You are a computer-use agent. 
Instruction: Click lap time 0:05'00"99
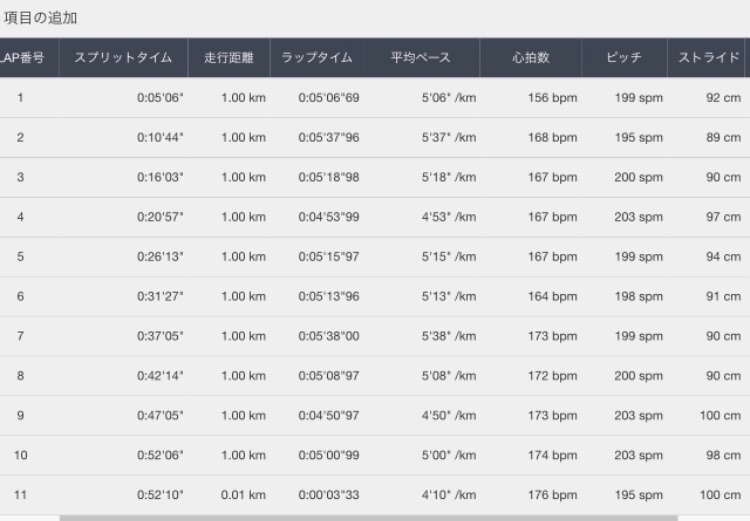pos(329,455)
